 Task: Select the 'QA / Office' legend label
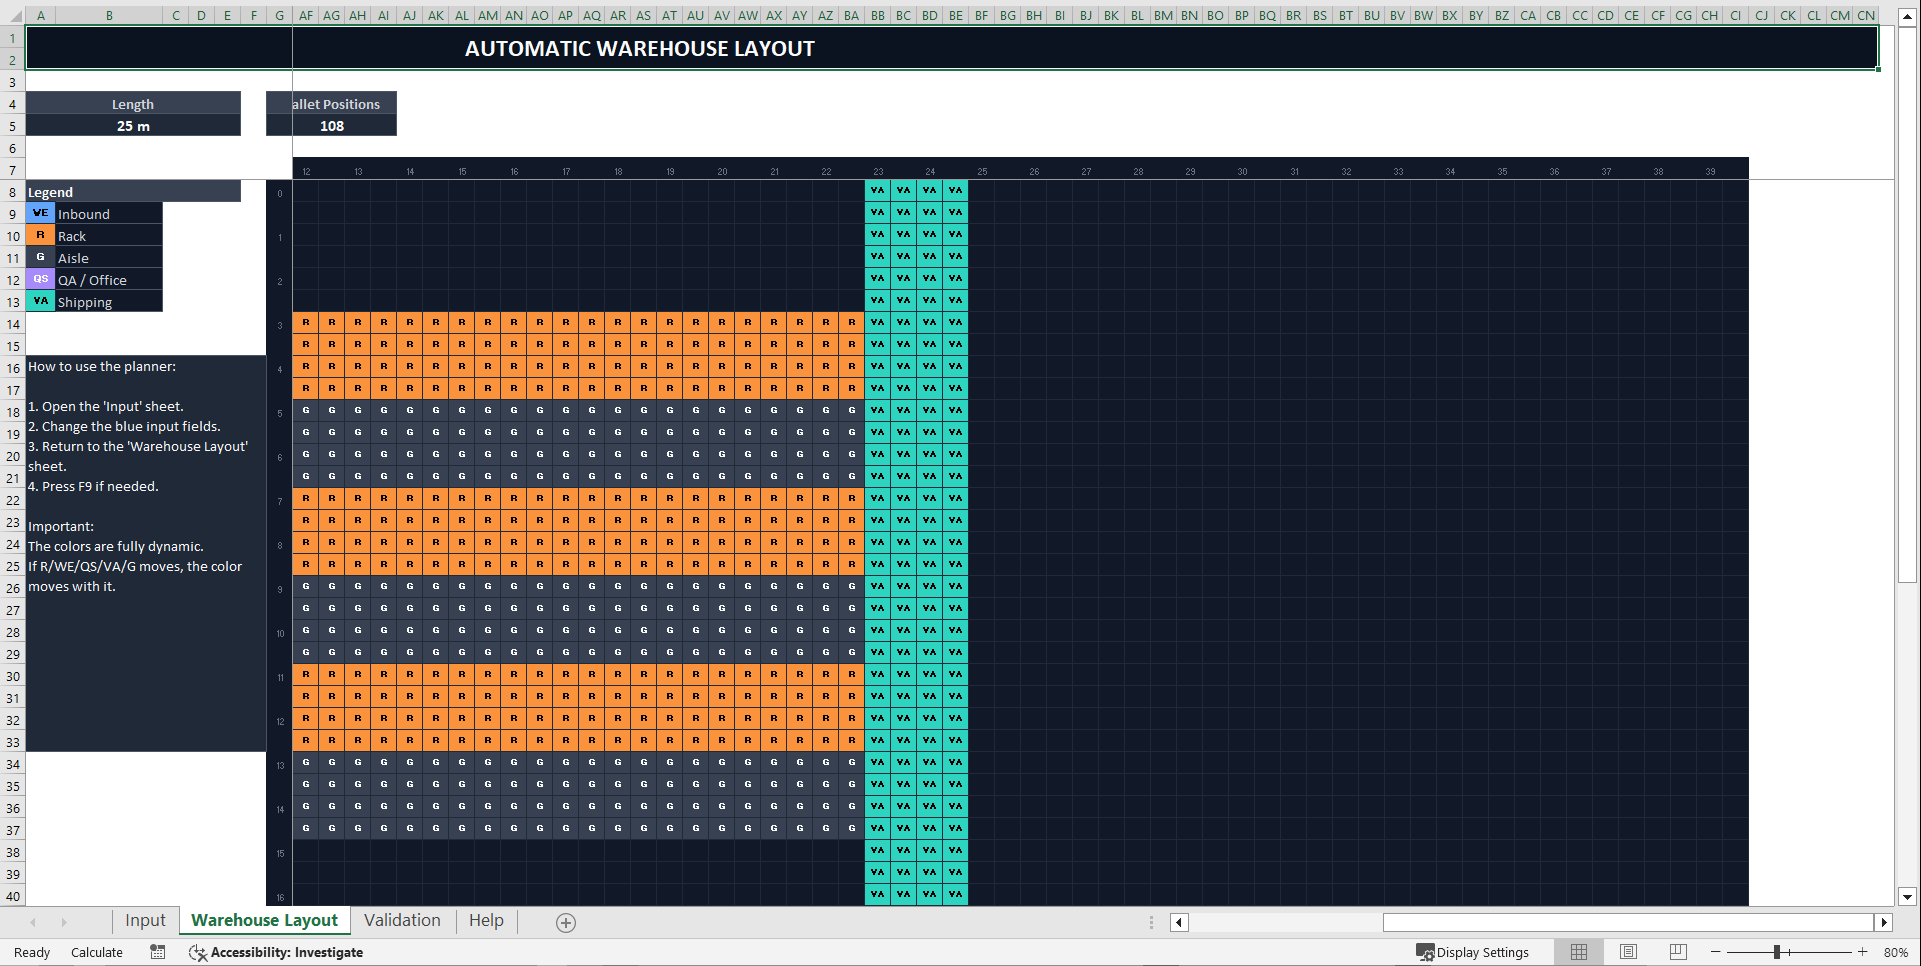(x=108, y=279)
